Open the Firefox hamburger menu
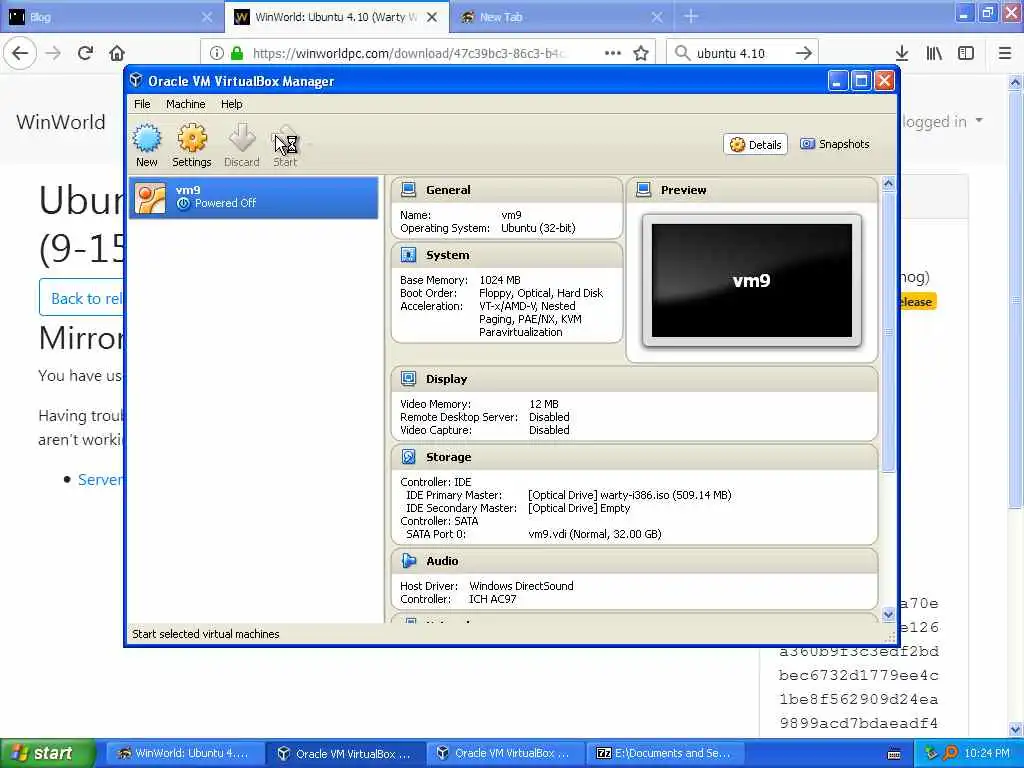Viewport: 1024px width, 768px height. click(x=1005, y=53)
